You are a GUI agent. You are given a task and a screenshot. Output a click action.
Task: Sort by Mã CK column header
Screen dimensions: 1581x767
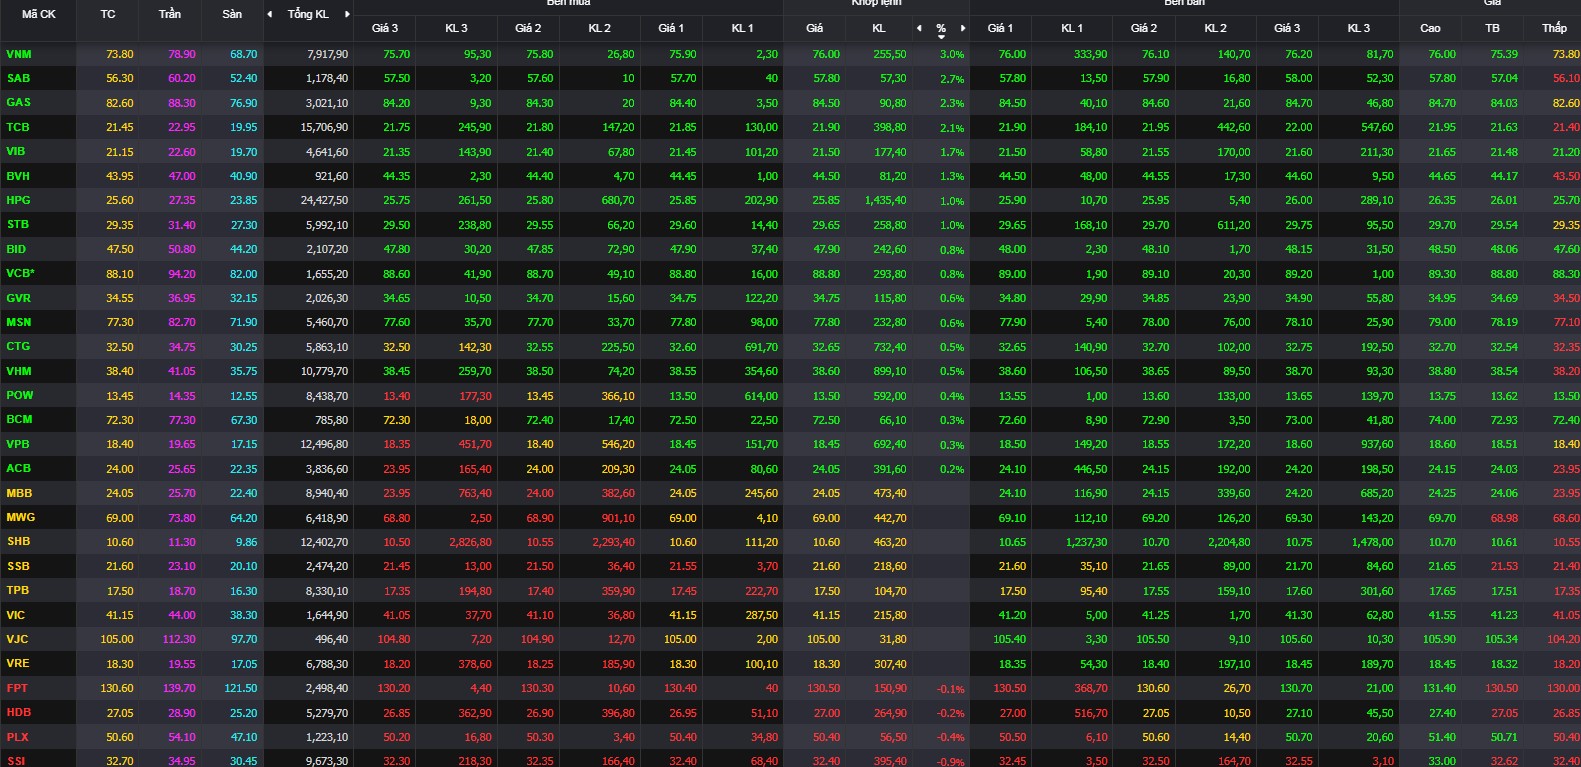(x=39, y=14)
